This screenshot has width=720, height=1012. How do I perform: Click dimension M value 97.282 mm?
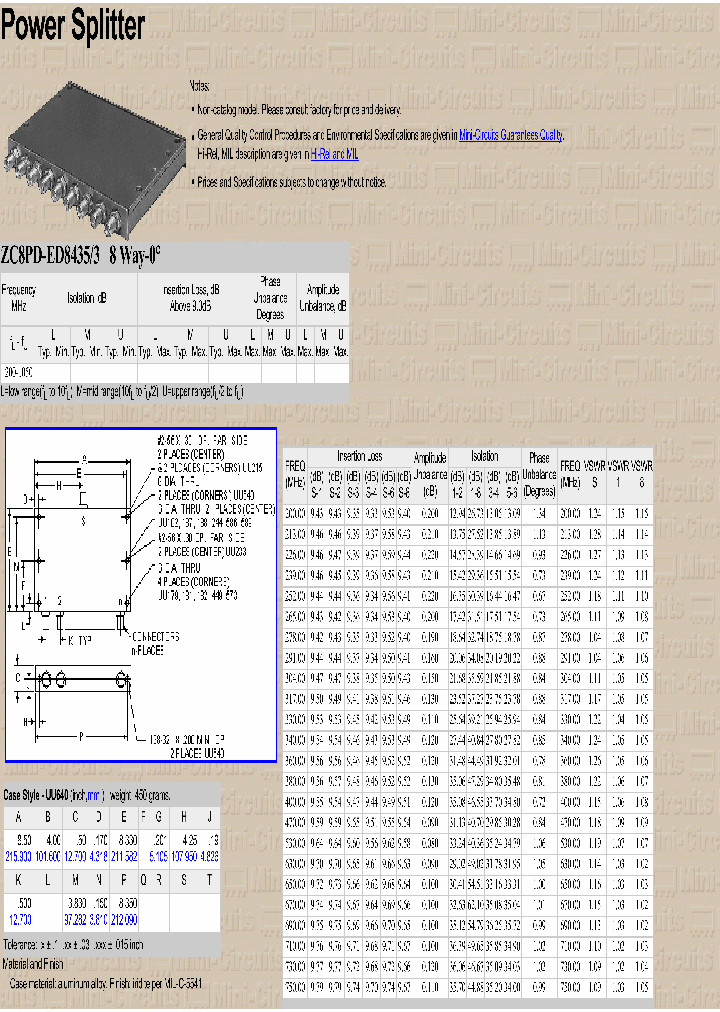pos(77,920)
